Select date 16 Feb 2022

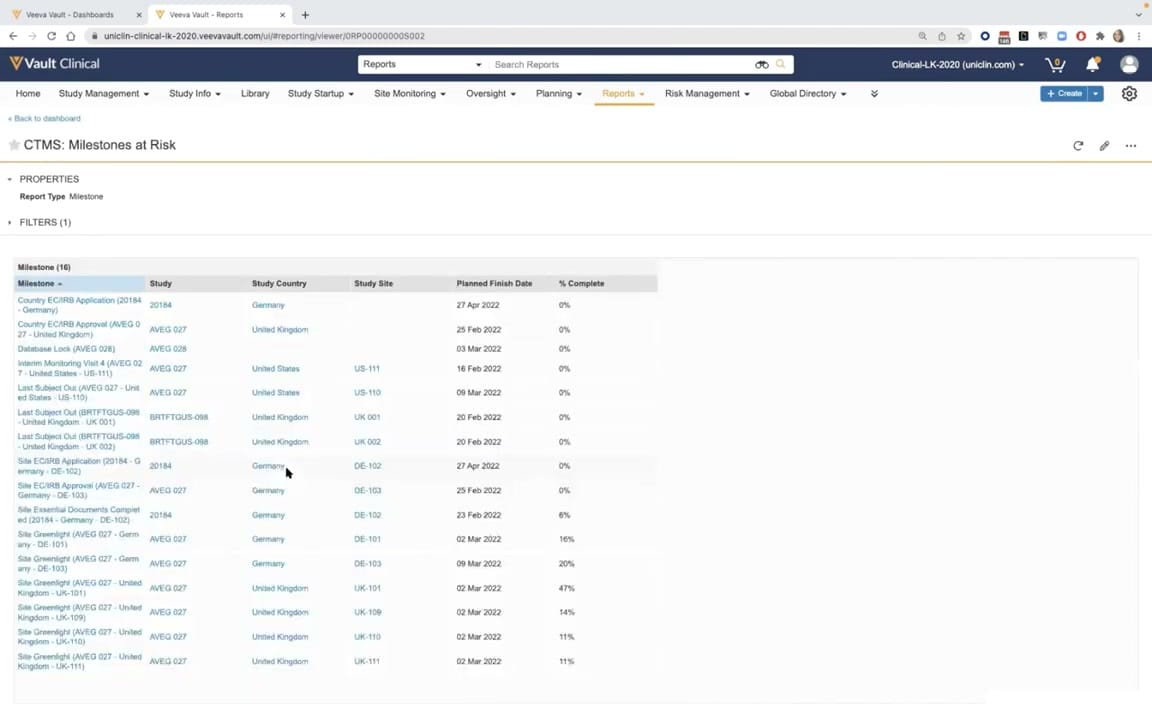click(478, 369)
